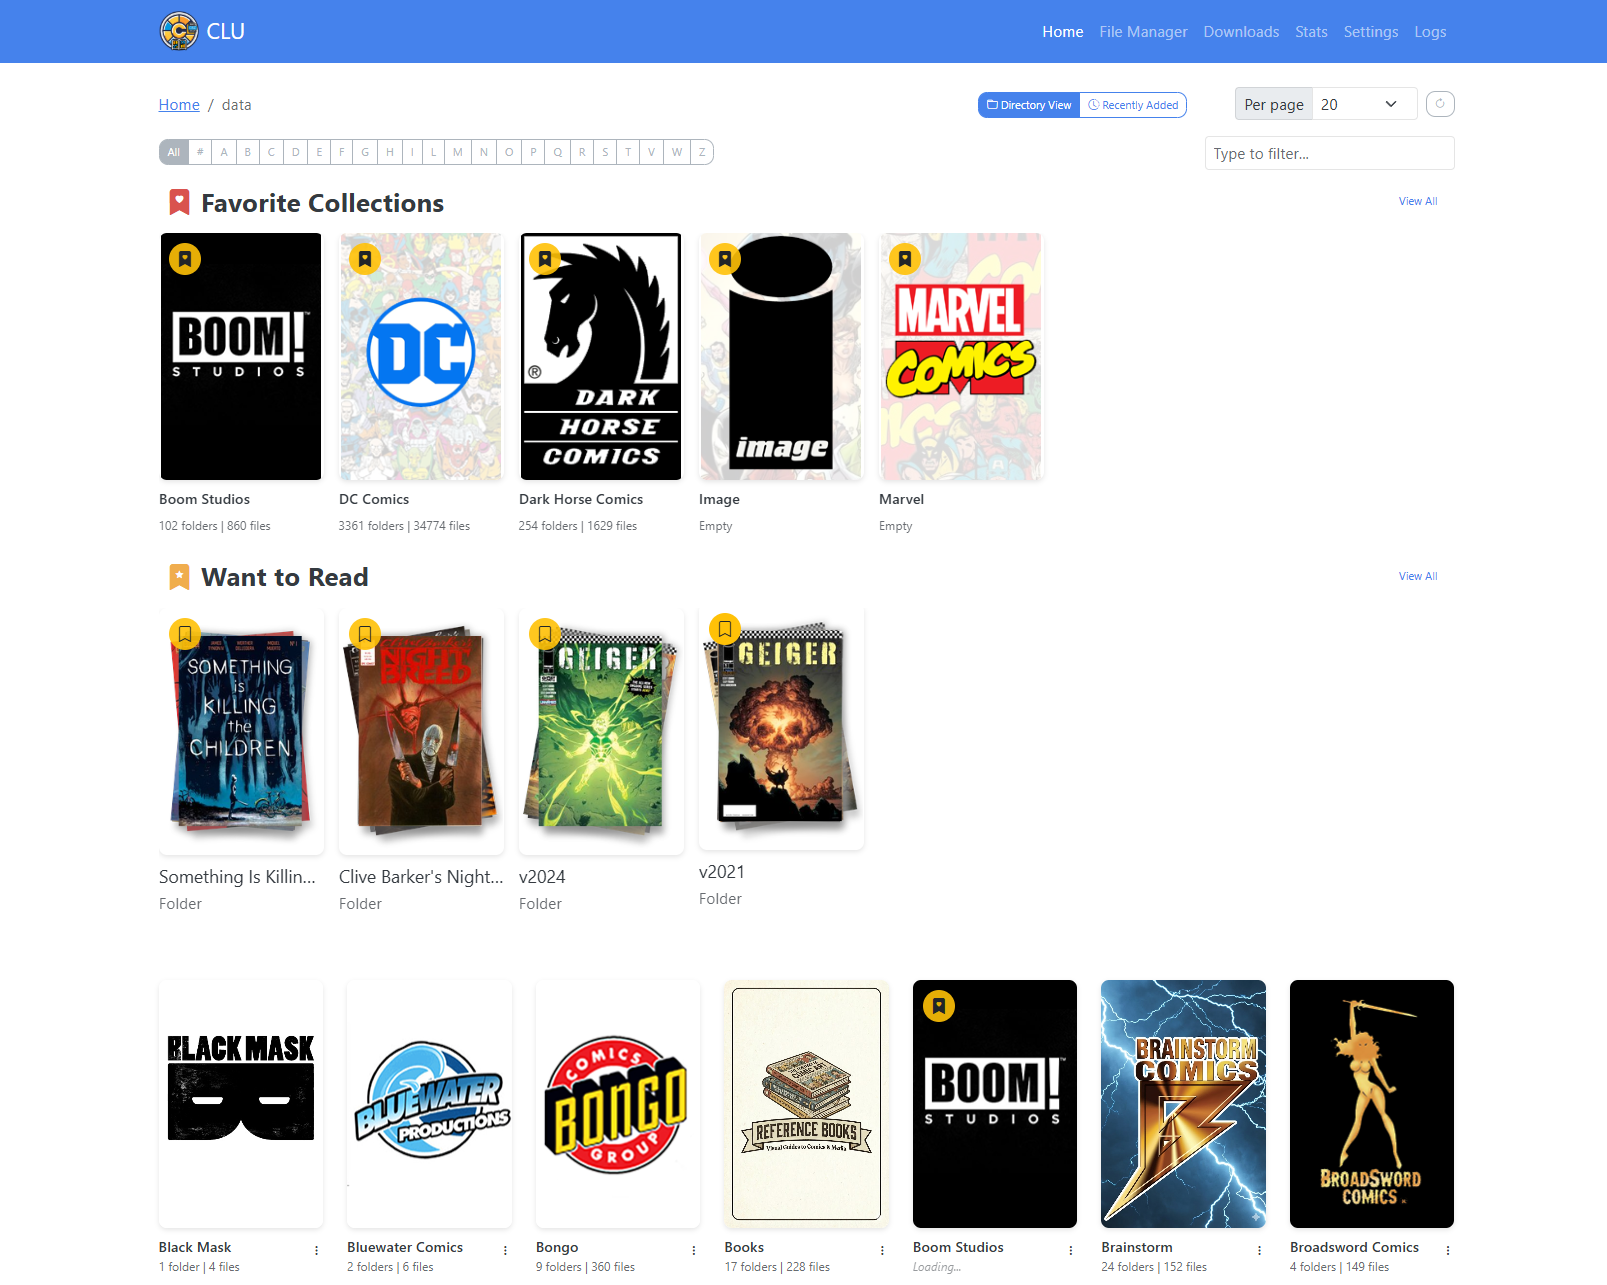1607x1285 pixels.
Task: Open three-dot menu for Brainstorm folder
Action: [1259, 1250]
